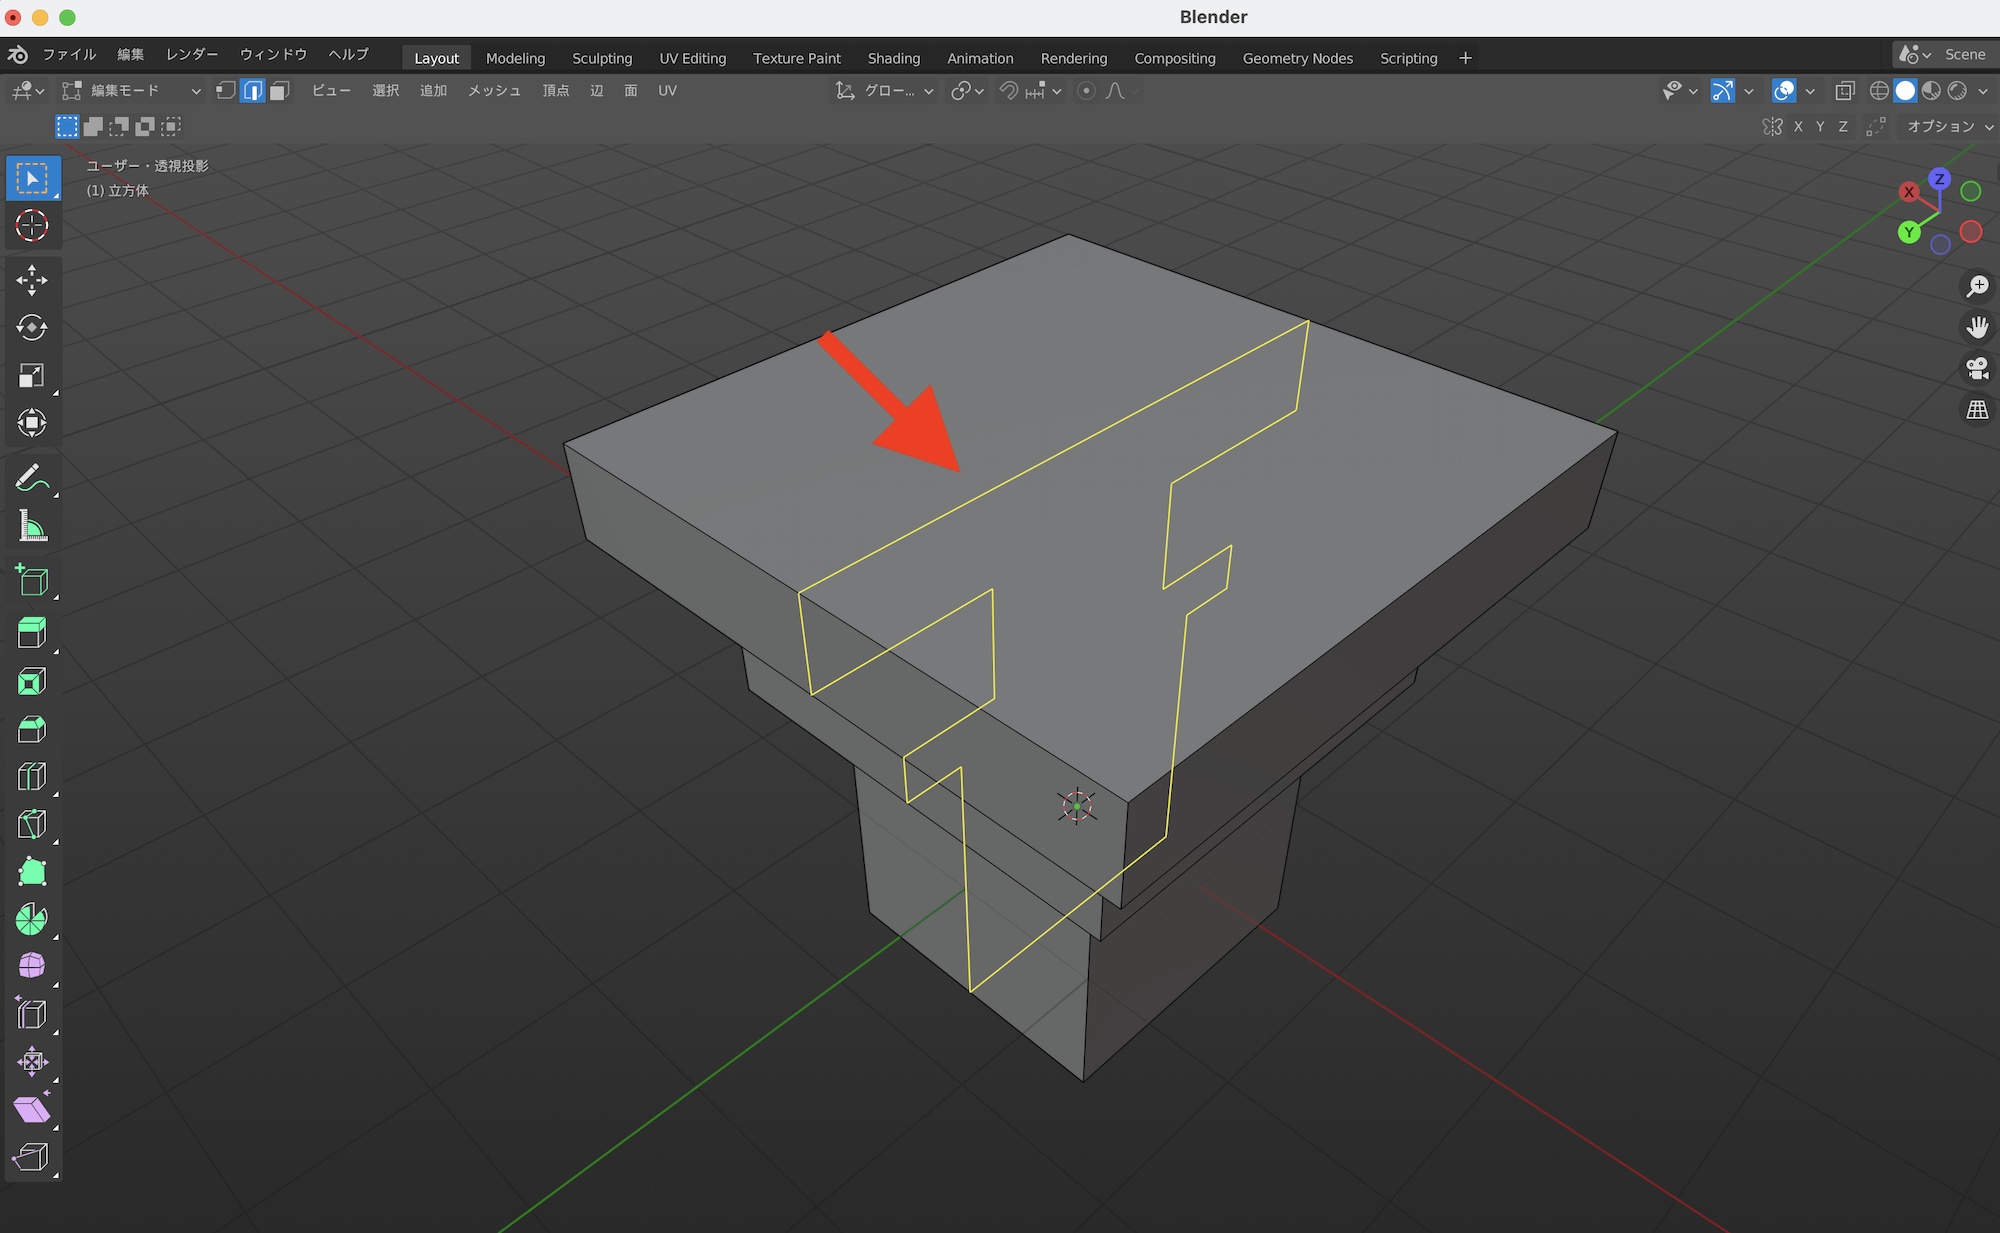Open the transform orientation グロー dropdown
The height and width of the screenshot is (1233, 2000).
[x=886, y=91]
